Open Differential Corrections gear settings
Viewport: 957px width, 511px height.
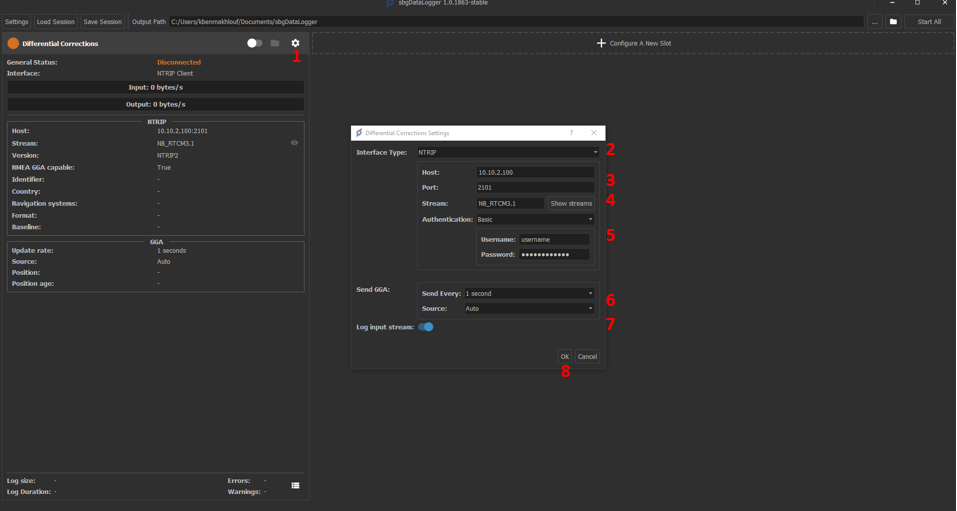(295, 43)
